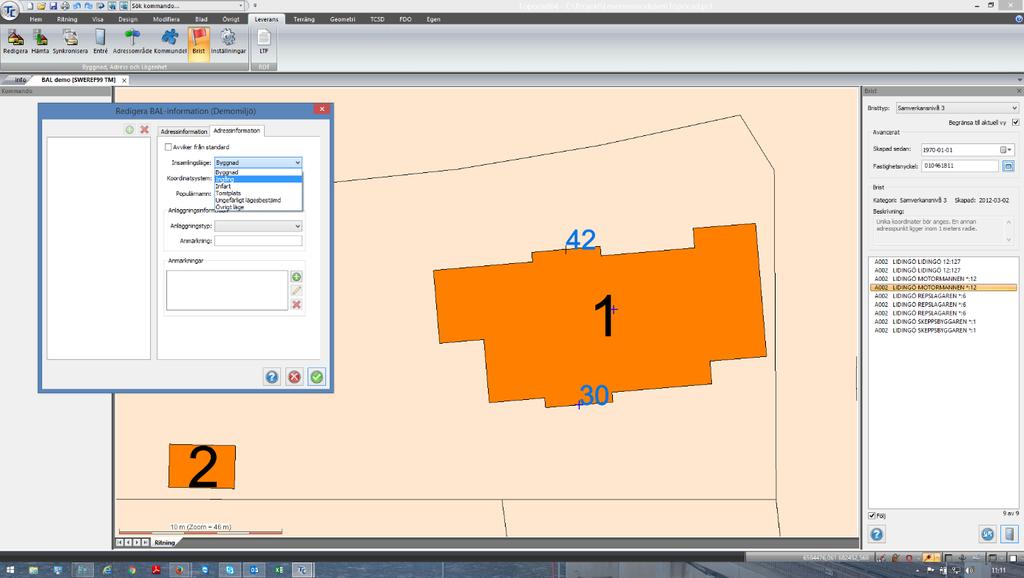1024x578 pixels.
Task: Confirm BAL dialog with green checkmark
Action: pos(317,377)
